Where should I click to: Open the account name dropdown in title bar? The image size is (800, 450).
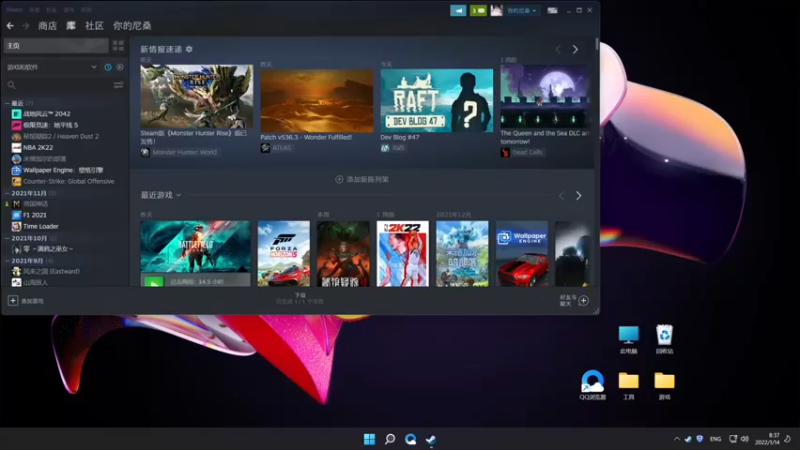521,10
